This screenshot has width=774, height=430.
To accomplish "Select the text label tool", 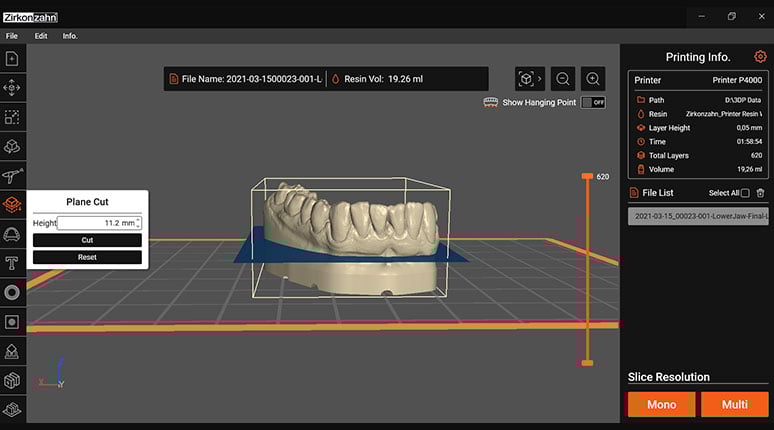I will click(12, 263).
